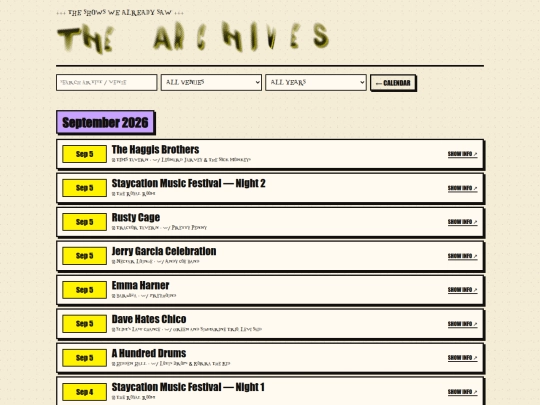Viewport: 540px width, 405px height.
Task: Select the Rusty Cage show title
Action: click(x=136, y=217)
